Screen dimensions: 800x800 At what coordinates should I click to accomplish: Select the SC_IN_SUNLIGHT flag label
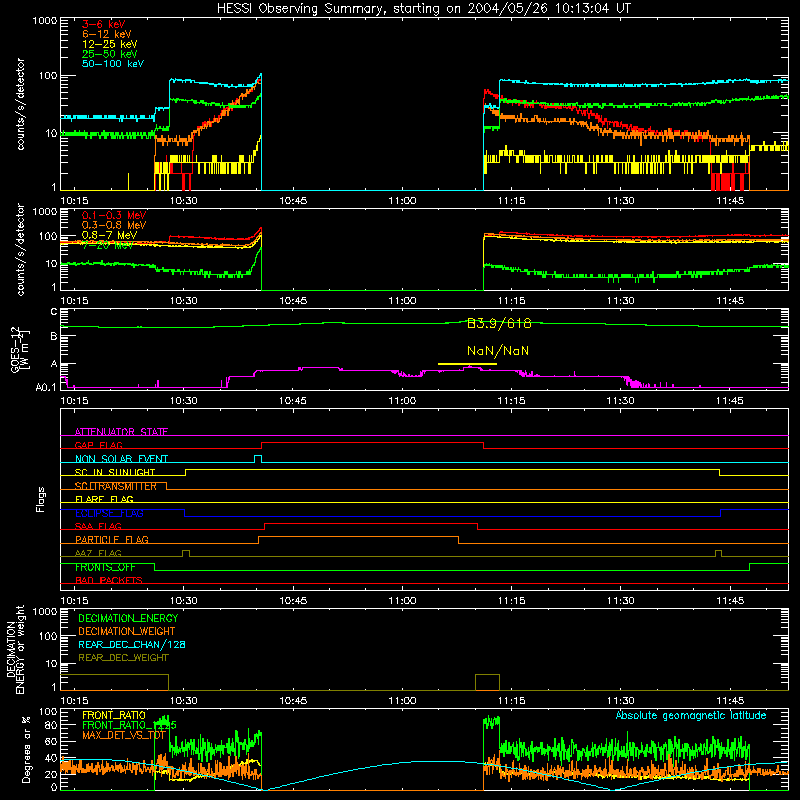point(115,472)
